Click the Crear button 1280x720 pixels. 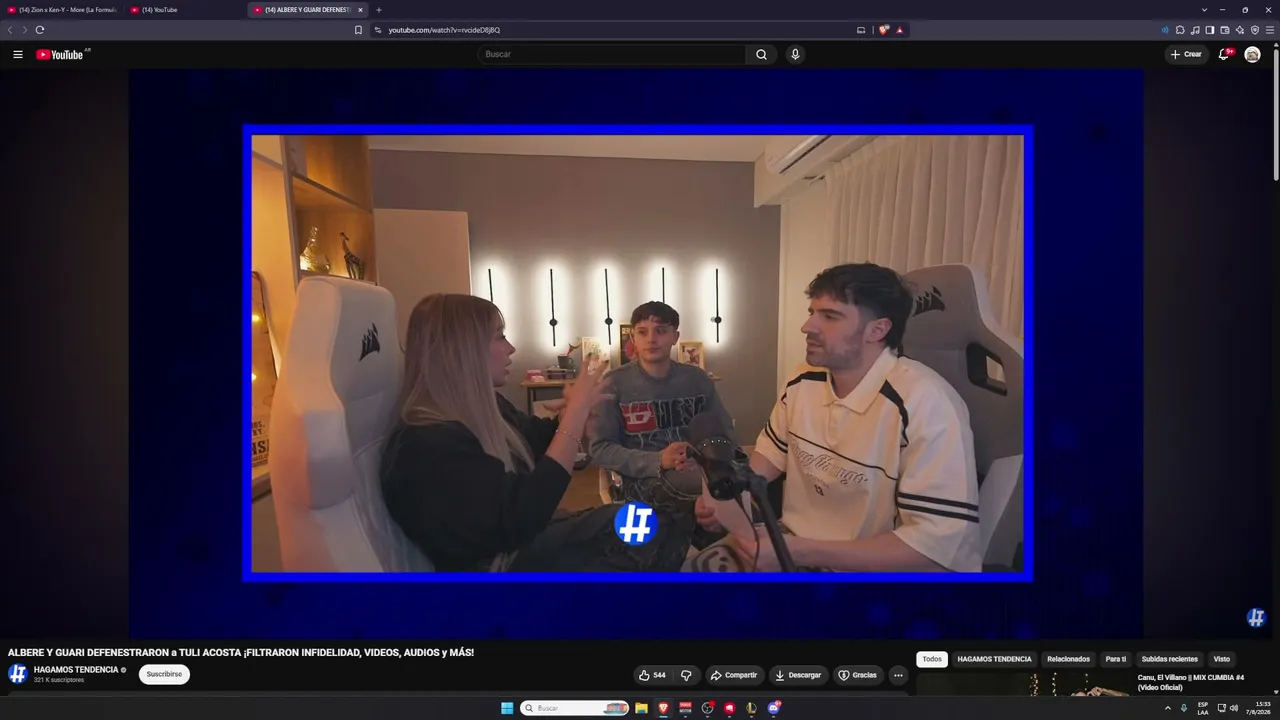tap(1186, 54)
